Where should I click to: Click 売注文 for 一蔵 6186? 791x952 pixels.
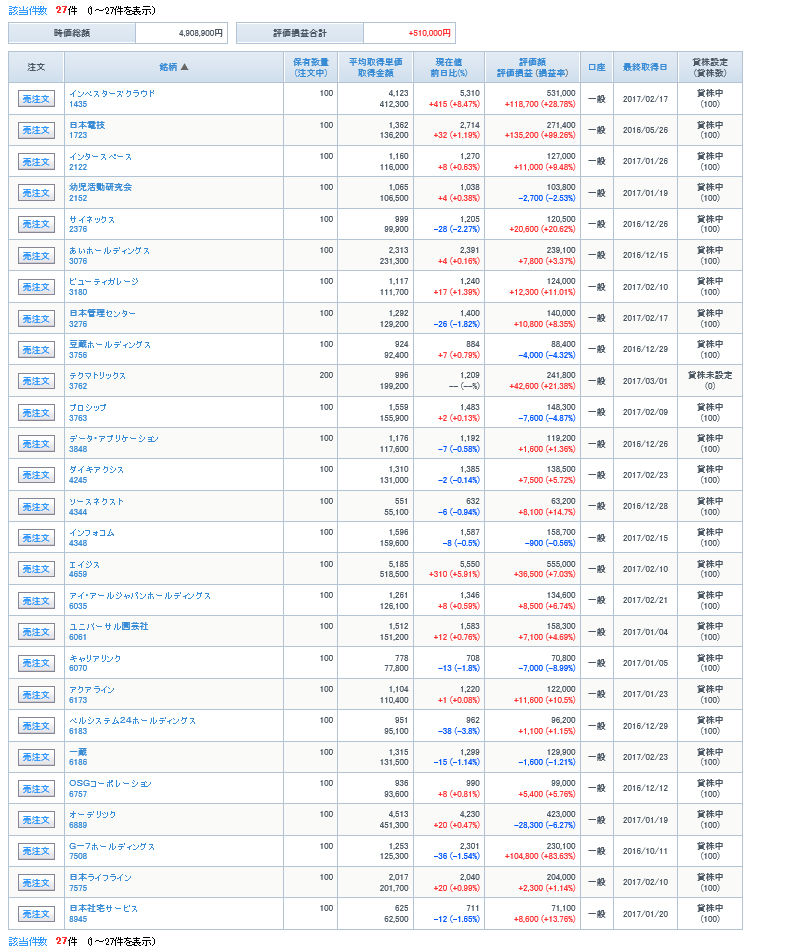pyautogui.click(x=36, y=757)
